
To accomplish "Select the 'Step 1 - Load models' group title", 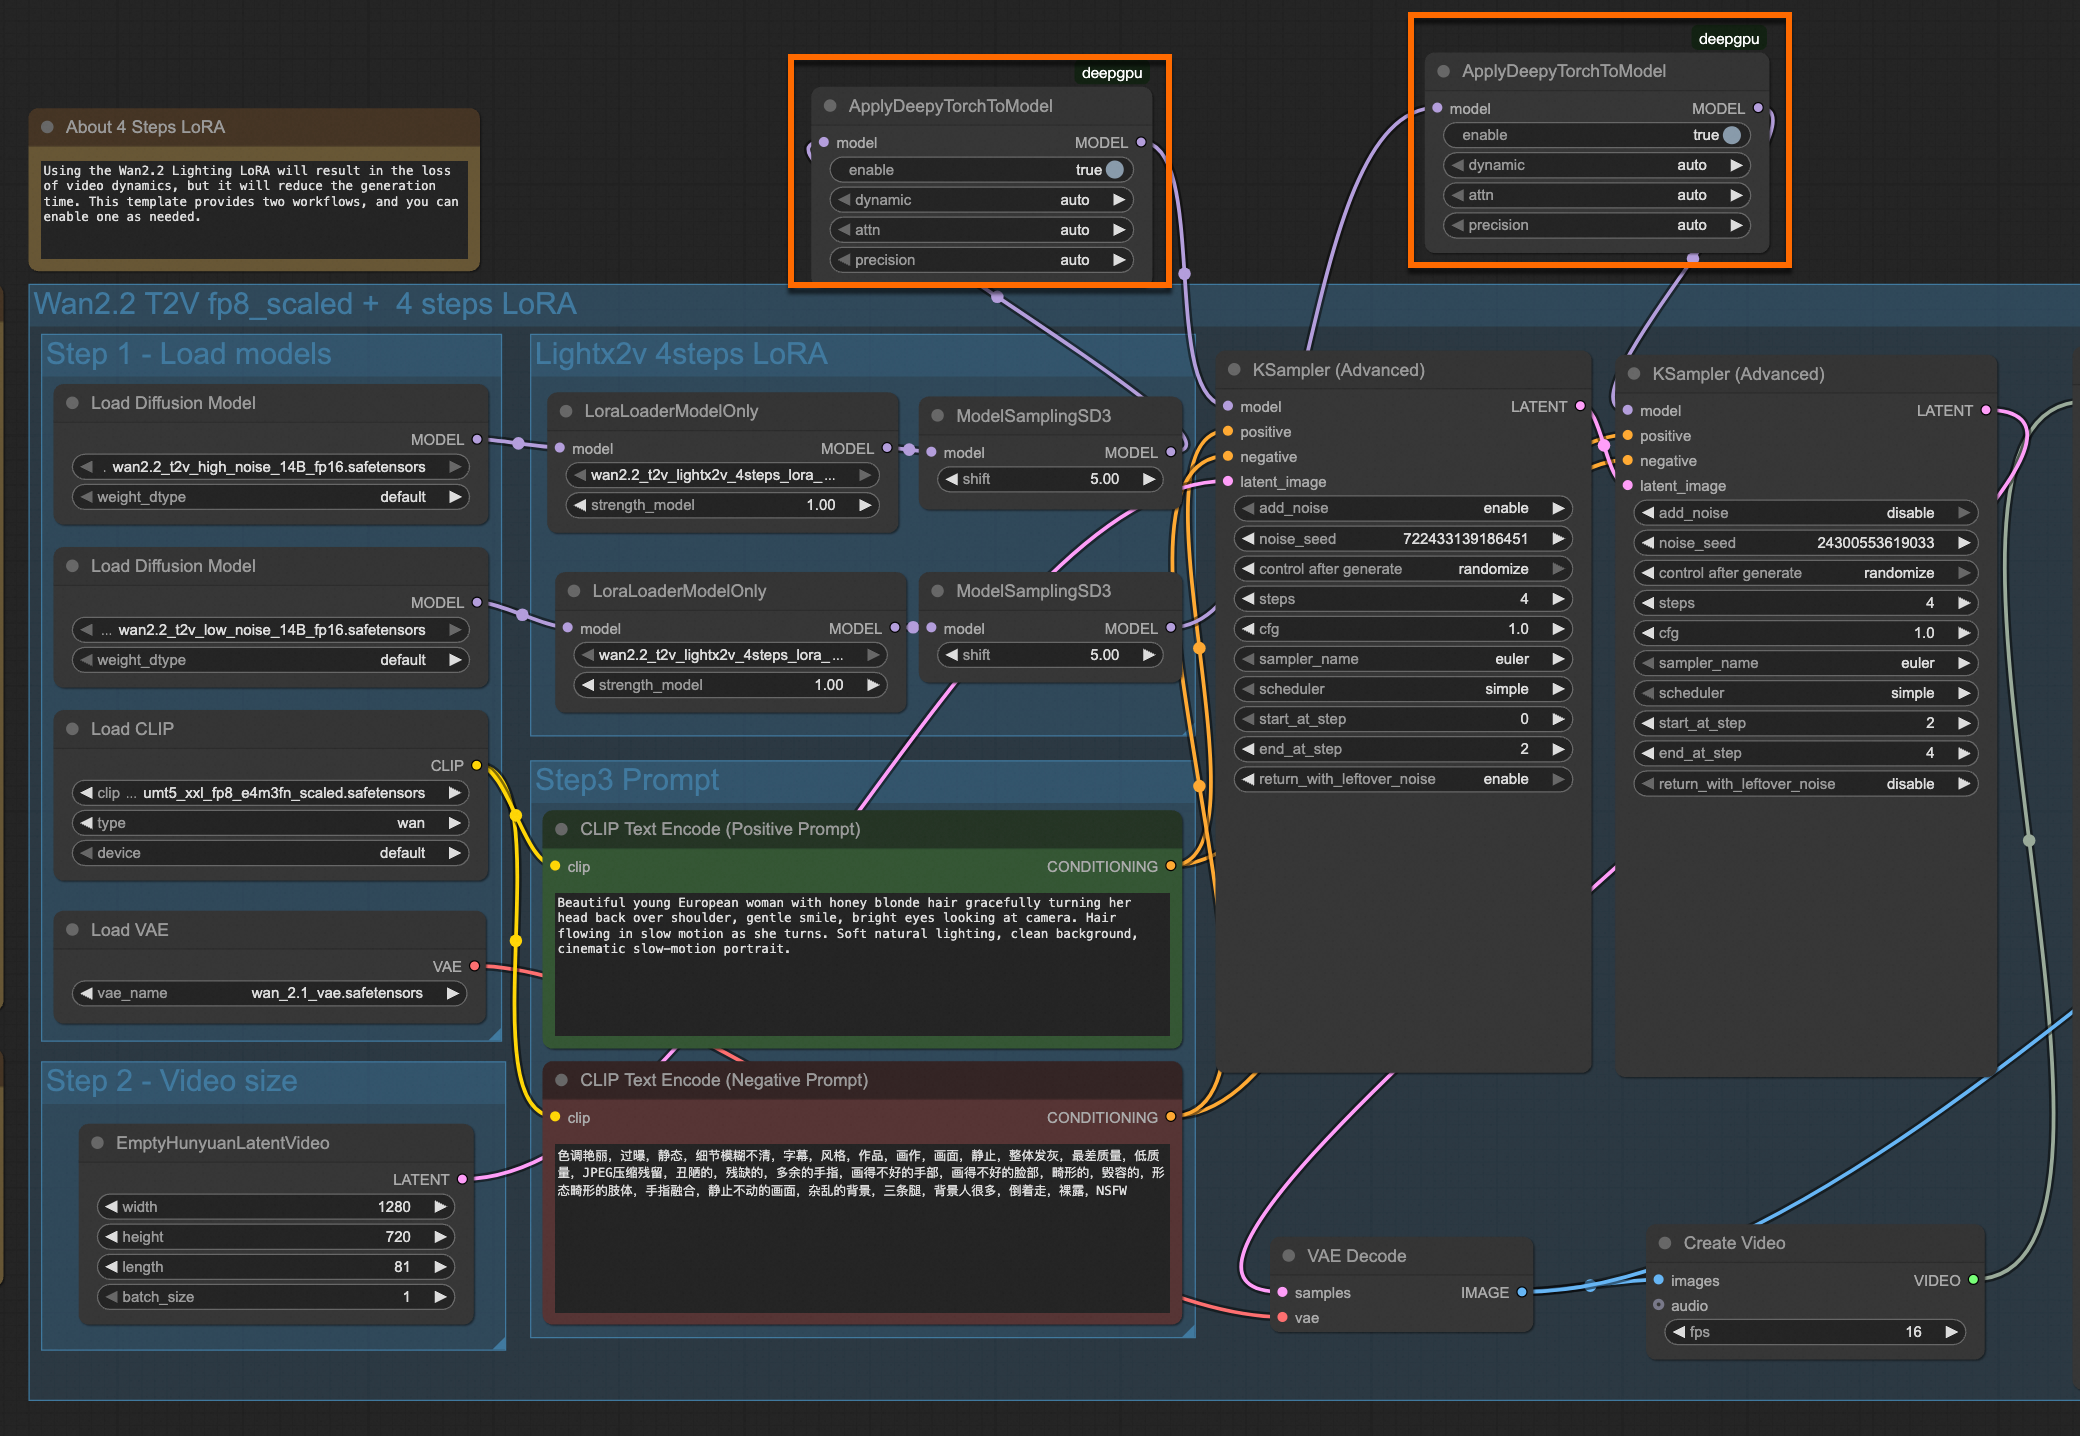I will pos(189,354).
